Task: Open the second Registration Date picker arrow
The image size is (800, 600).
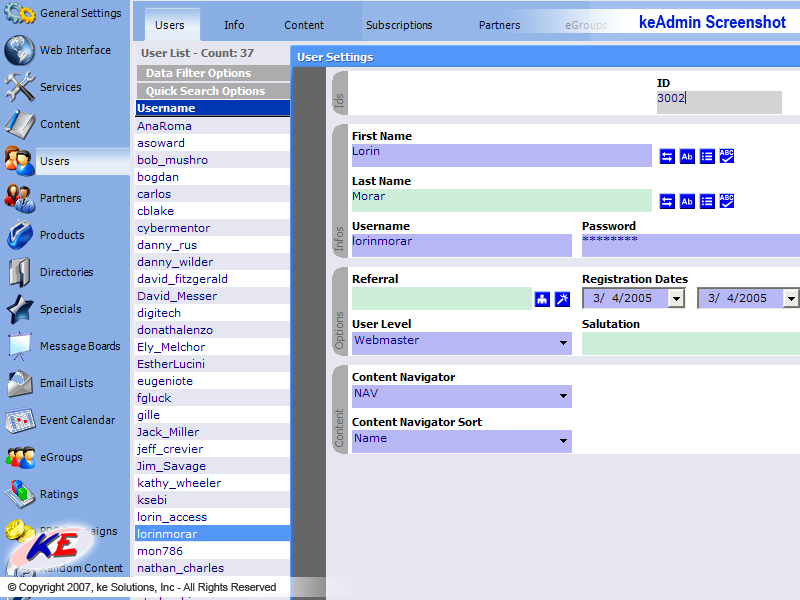Action: [x=791, y=298]
